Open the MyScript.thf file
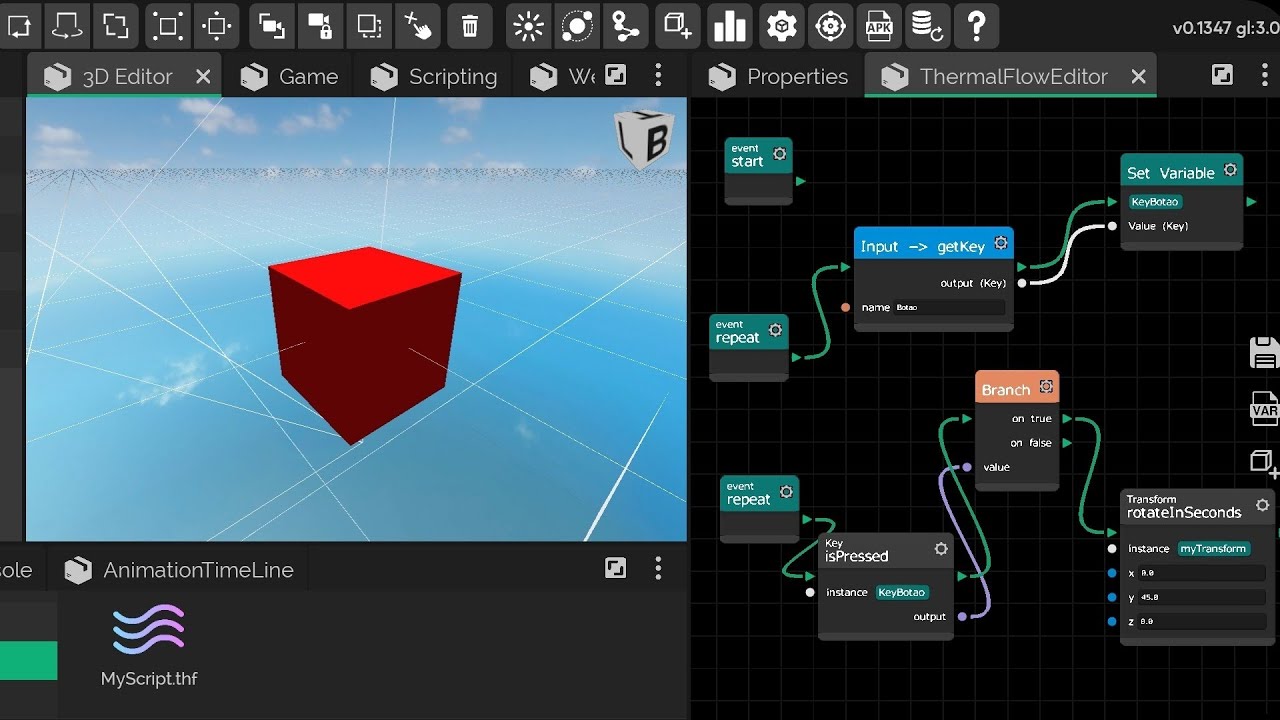Viewport: 1280px width, 720px height. [149, 646]
